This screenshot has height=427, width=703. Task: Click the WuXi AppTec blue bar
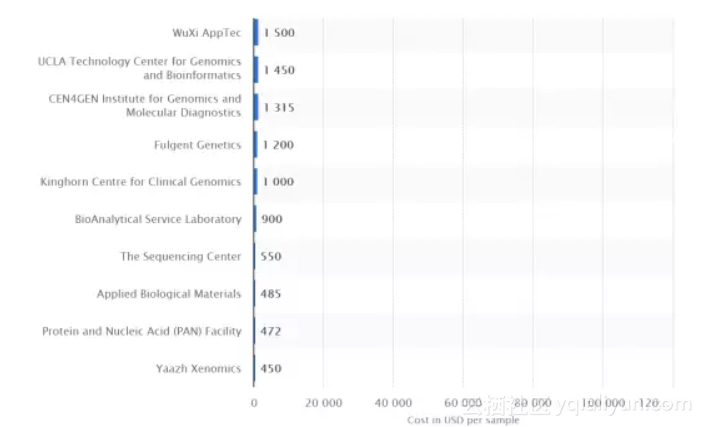pyautogui.click(x=256, y=32)
